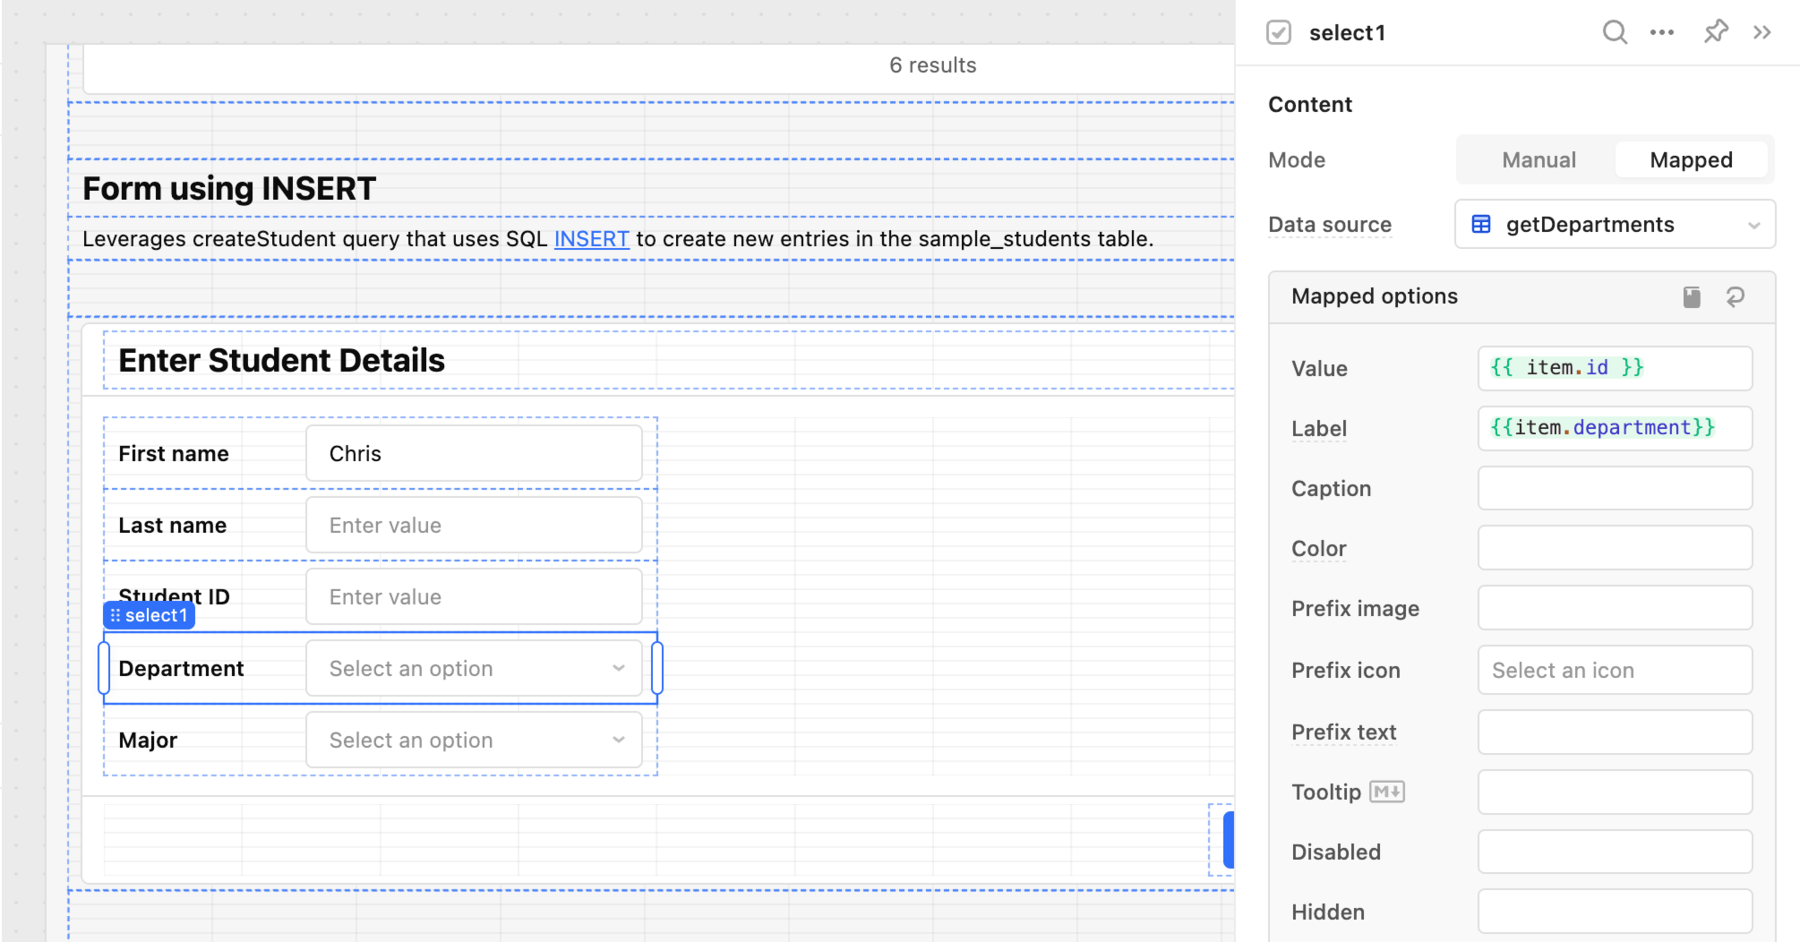Click the Prefix image input field
The height and width of the screenshot is (942, 1800).
pos(1615,608)
